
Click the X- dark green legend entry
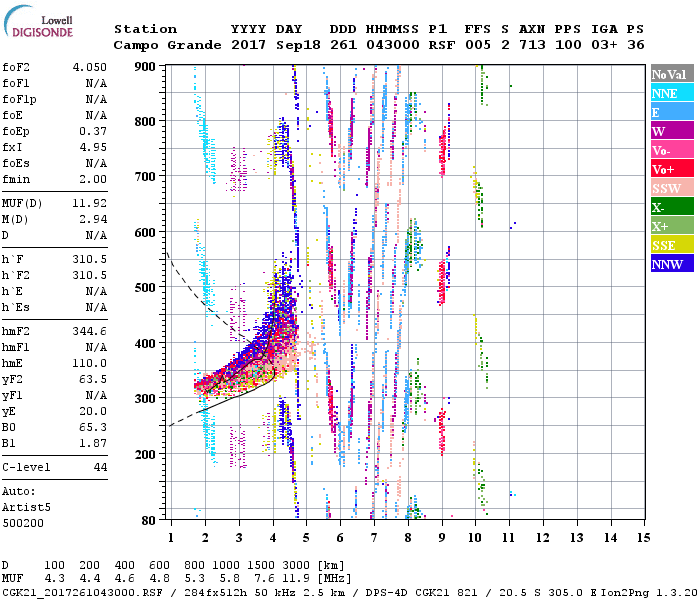click(x=671, y=207)
